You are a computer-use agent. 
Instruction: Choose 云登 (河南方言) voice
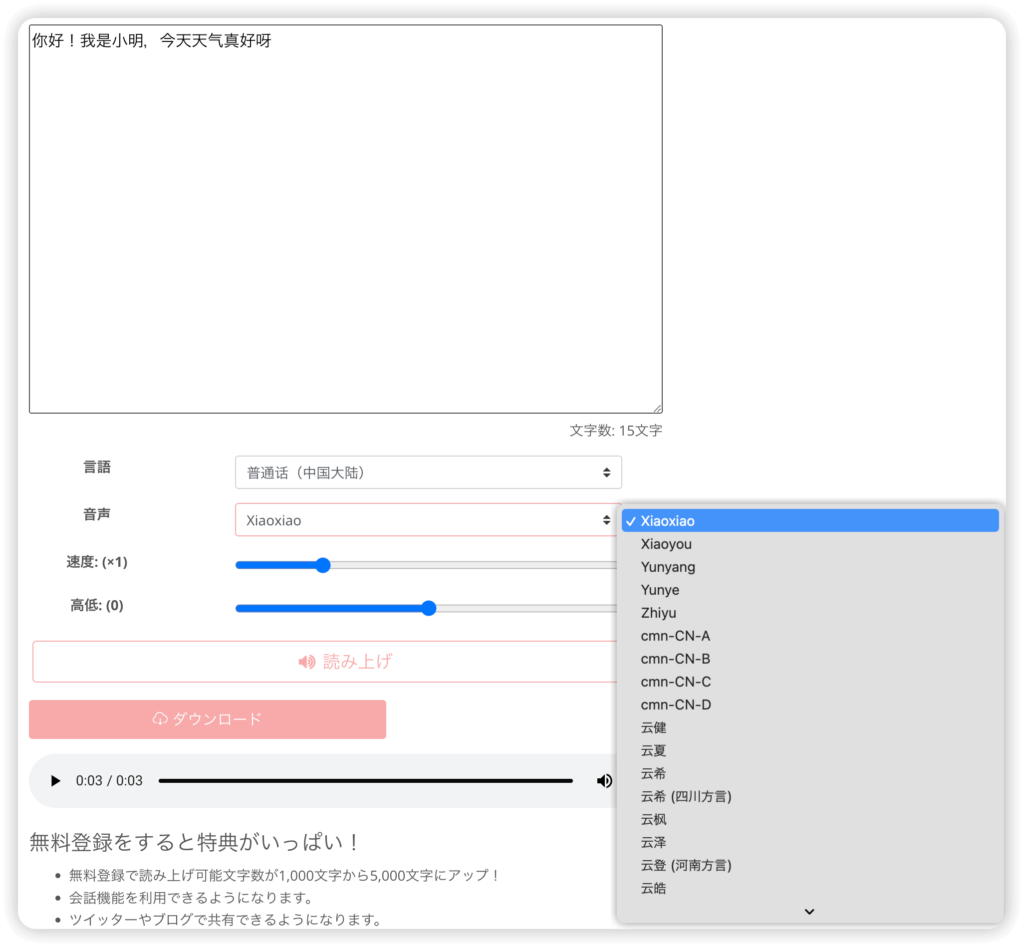tap(685, 865)
